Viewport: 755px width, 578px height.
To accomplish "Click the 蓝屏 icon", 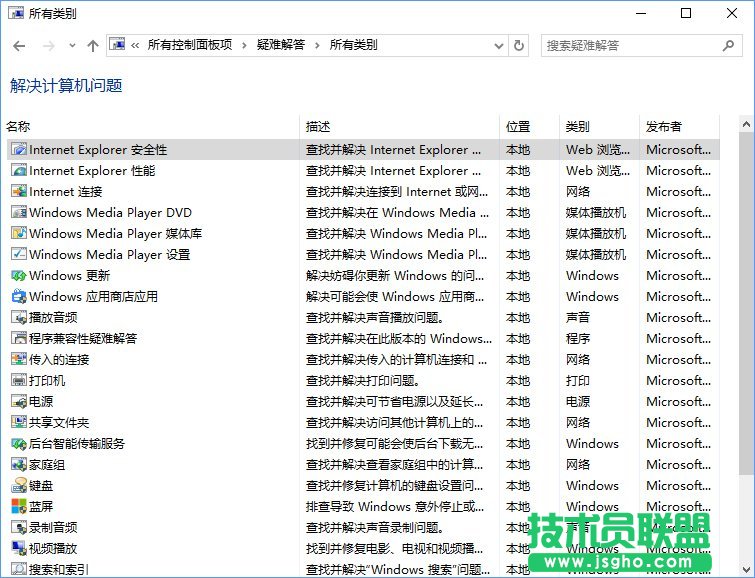I will coord(19,506).
